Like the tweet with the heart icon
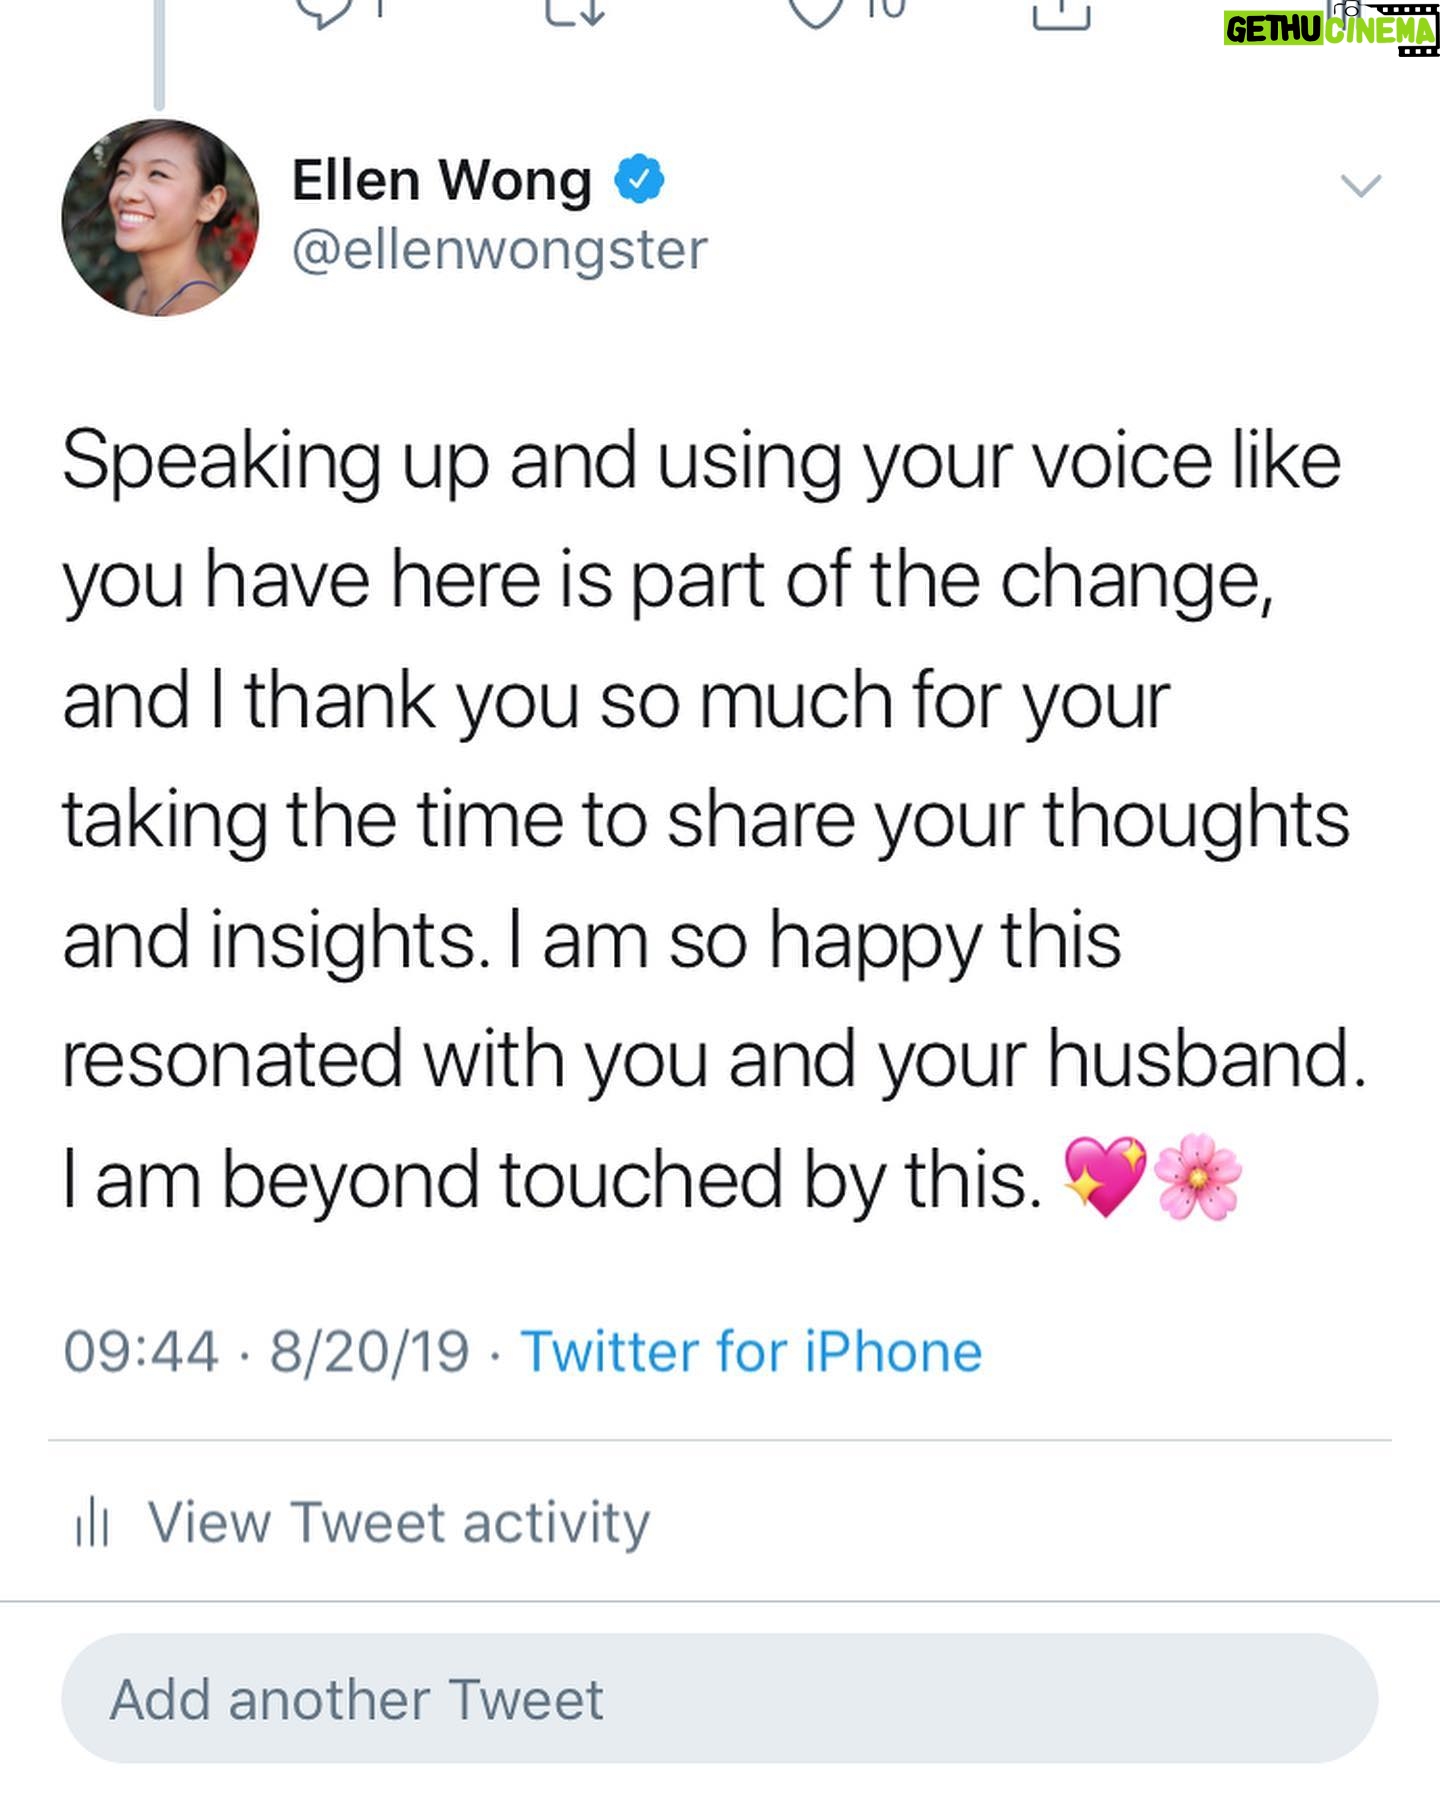1440x1800 pixels. coord(815,10)
